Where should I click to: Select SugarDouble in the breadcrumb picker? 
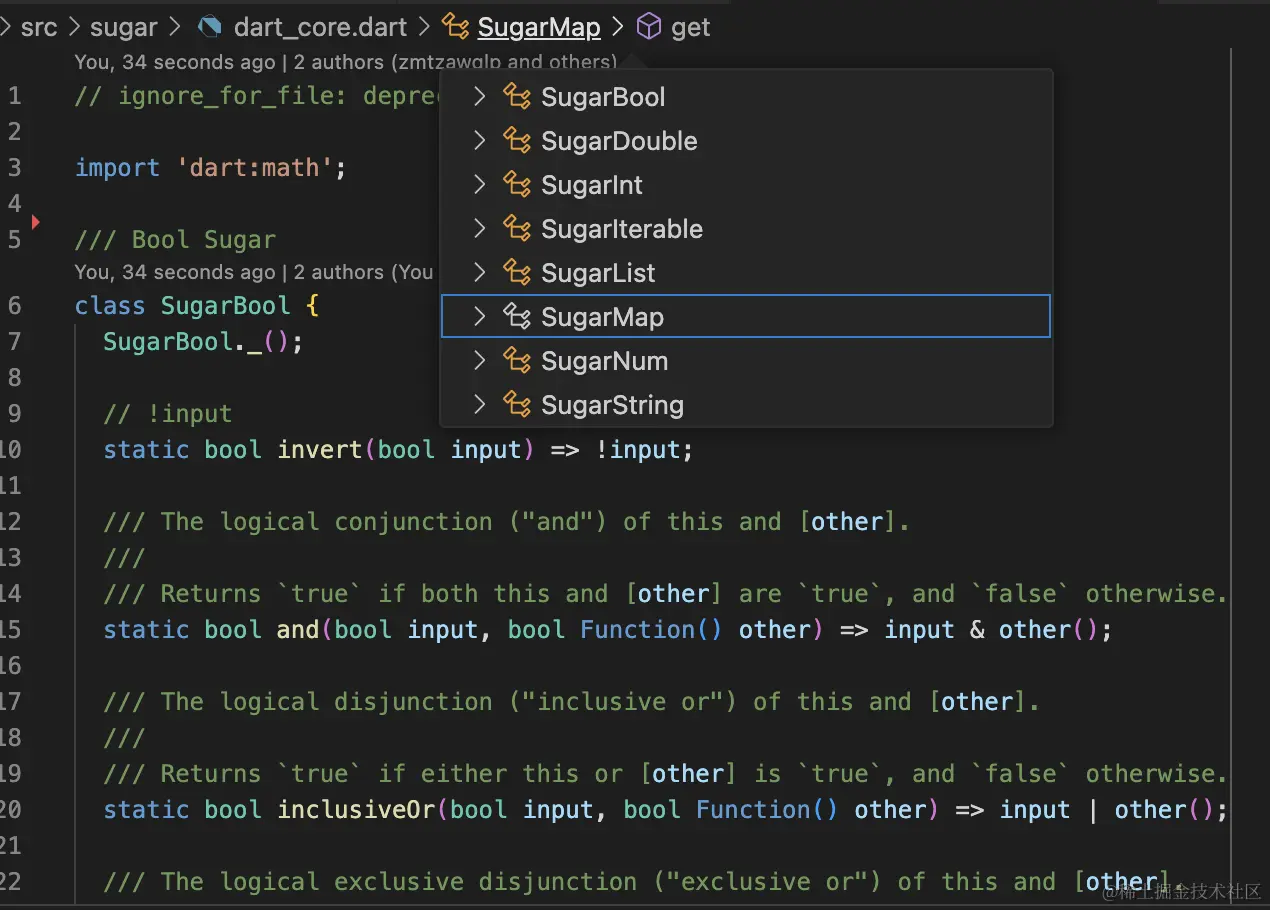(x=619, y=141)
